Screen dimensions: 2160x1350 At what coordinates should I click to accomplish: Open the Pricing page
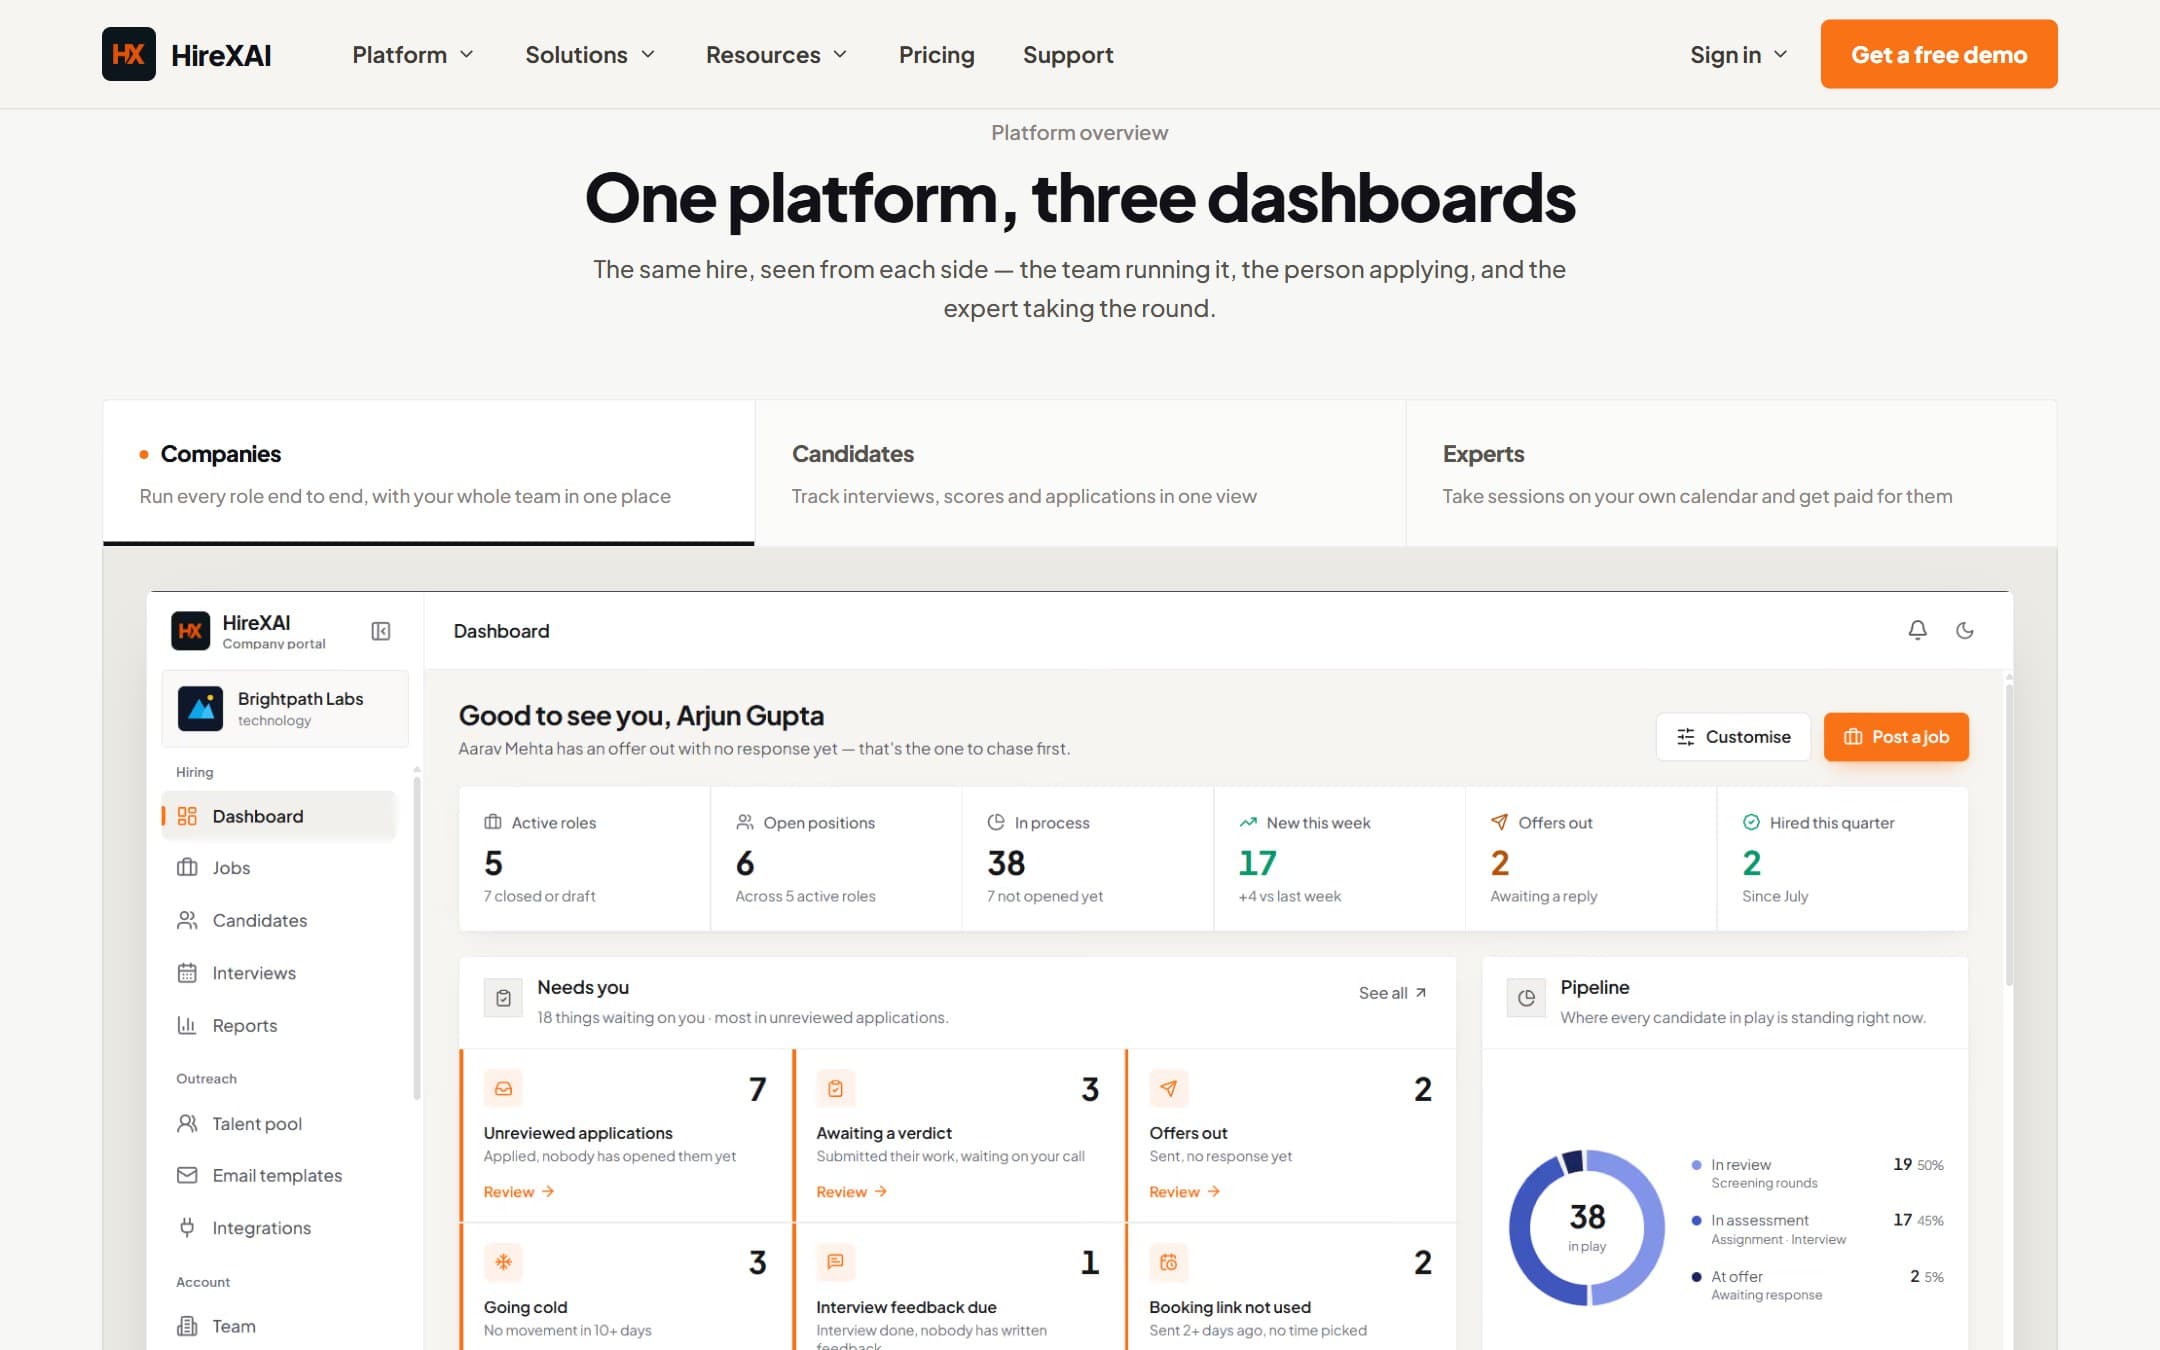(x=936, y=55)
